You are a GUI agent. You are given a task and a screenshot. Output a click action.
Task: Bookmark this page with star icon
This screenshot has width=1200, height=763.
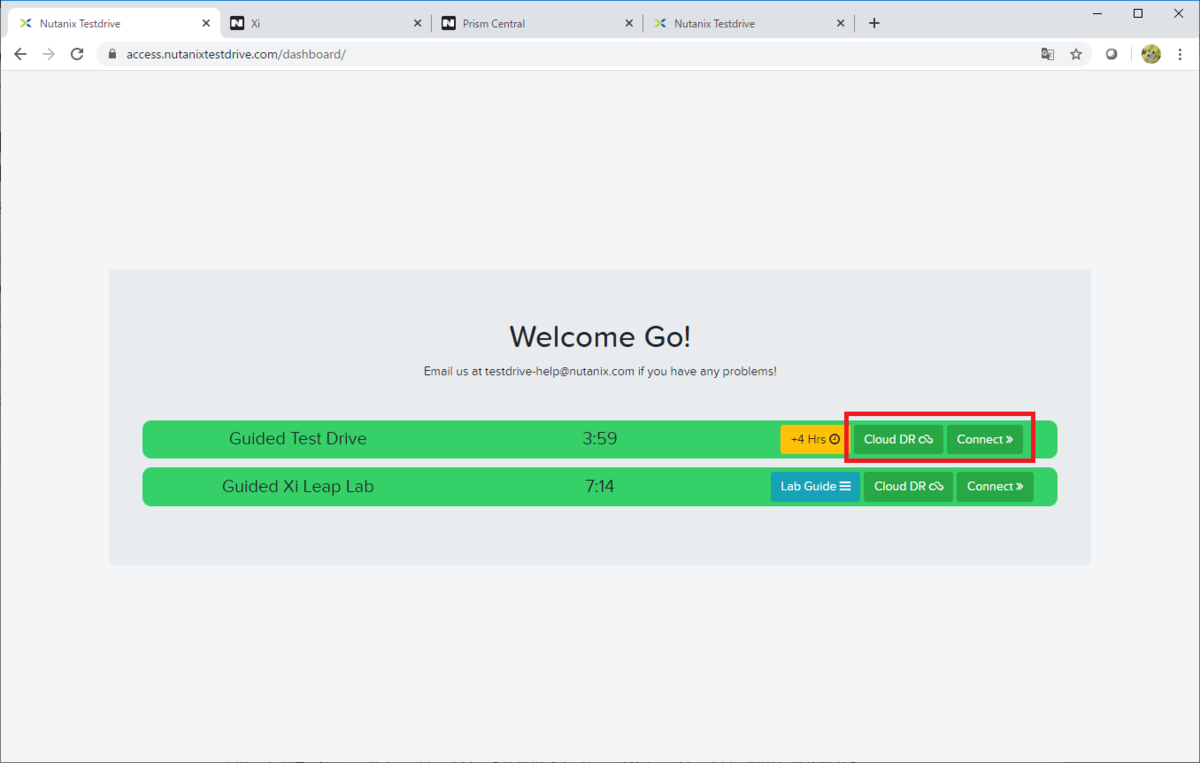[x=1076, y=54]
